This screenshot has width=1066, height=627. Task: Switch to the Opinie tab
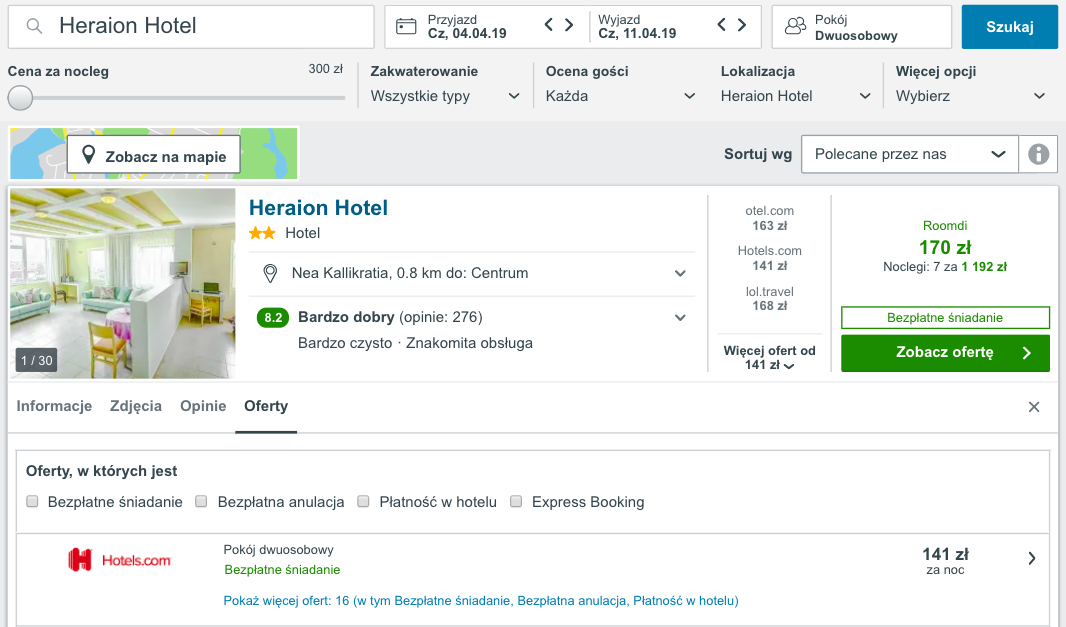[x=203, y=406]
